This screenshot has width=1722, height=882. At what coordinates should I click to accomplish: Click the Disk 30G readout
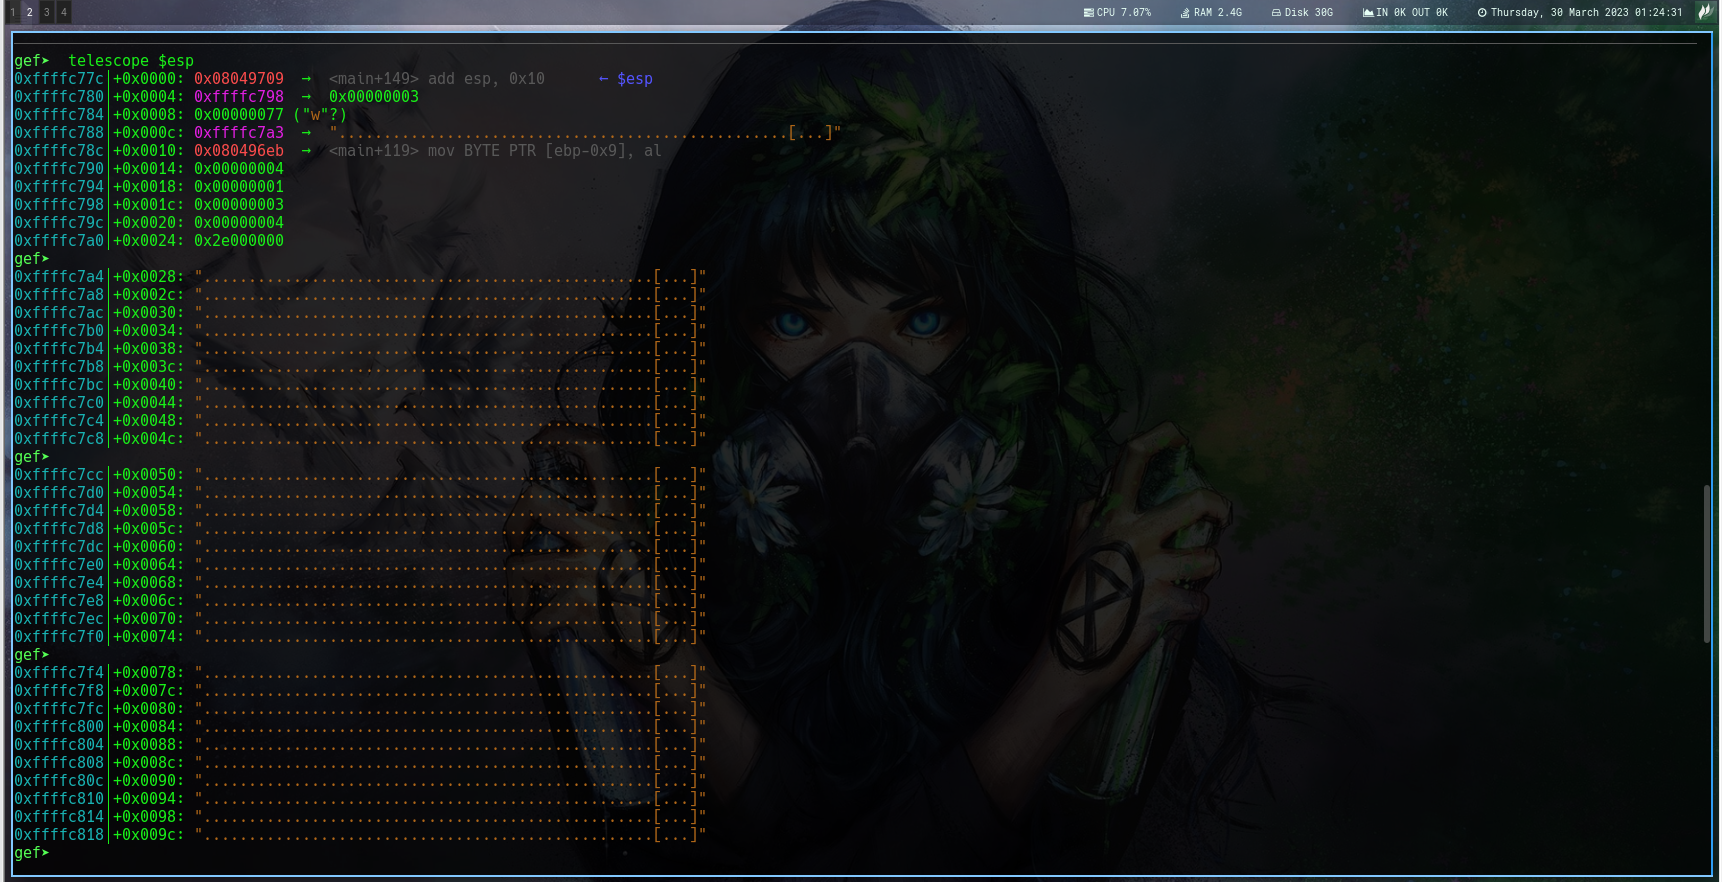point(1309,13)
